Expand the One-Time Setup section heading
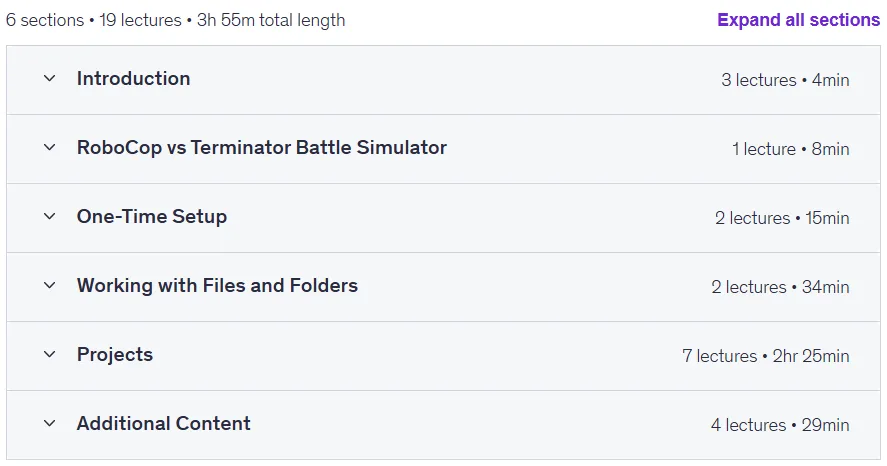The image size is (887, 466). (x=152, y=217)
